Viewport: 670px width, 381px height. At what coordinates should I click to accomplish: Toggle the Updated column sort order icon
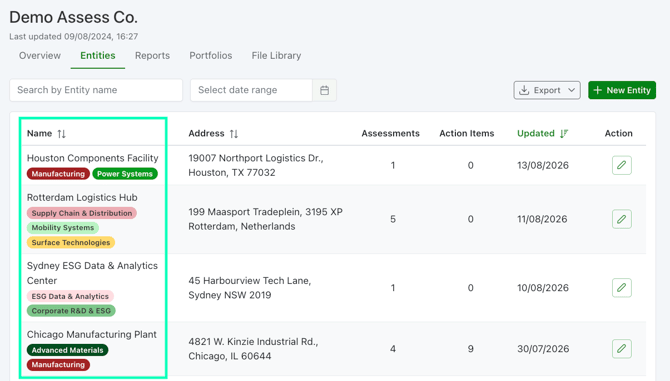click(564, 134)
